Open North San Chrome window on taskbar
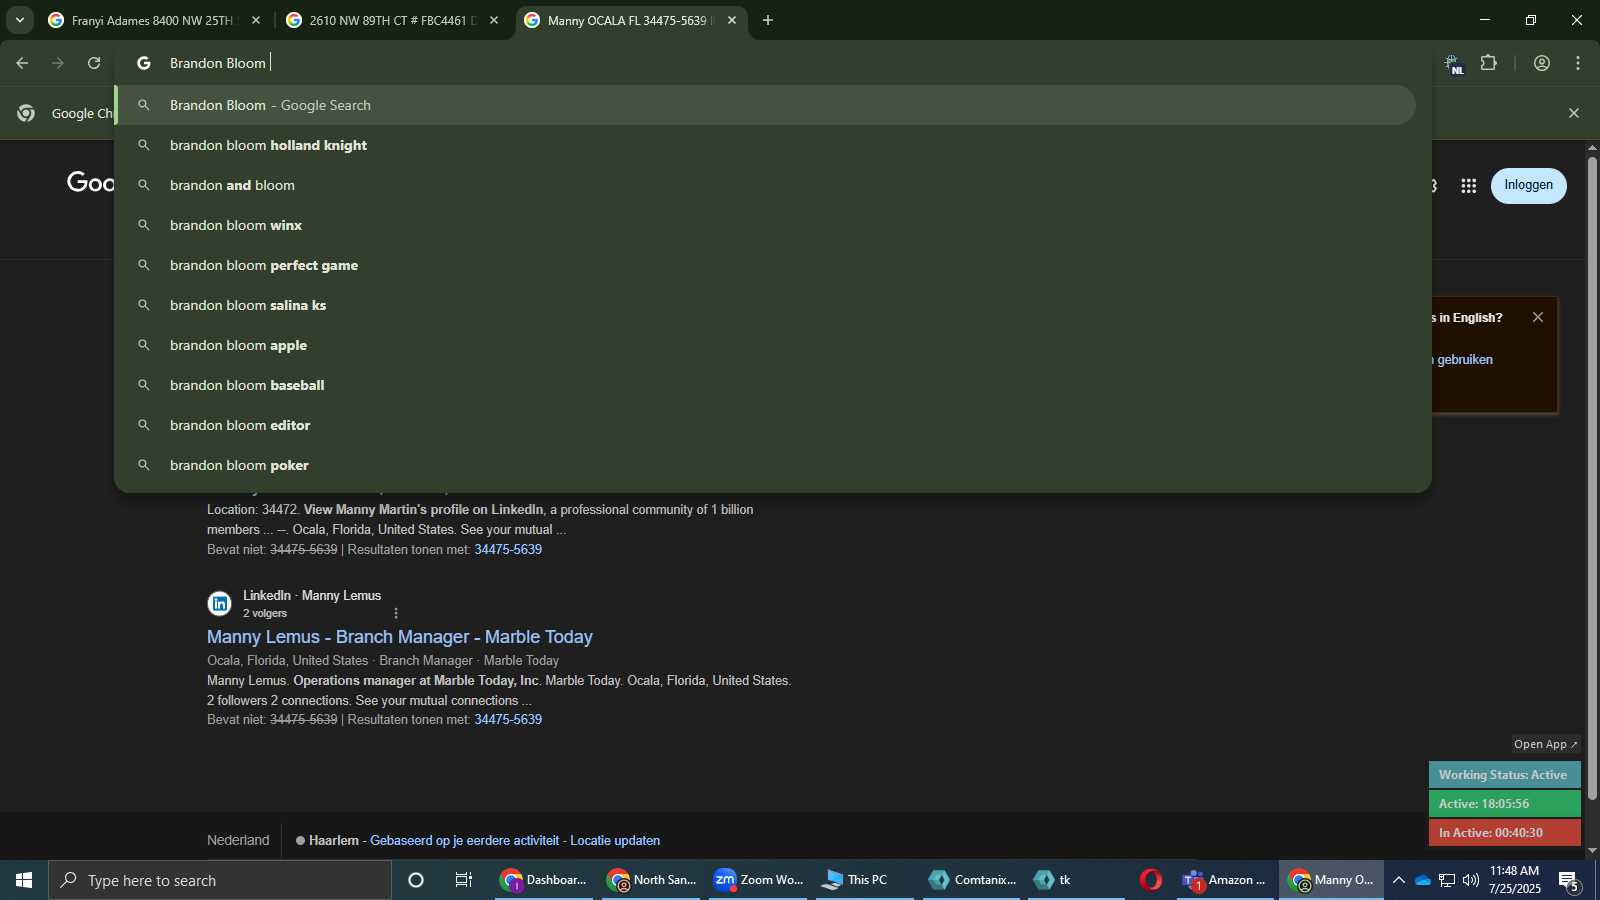The image size is (1600, 900). [x=651, y=880]
